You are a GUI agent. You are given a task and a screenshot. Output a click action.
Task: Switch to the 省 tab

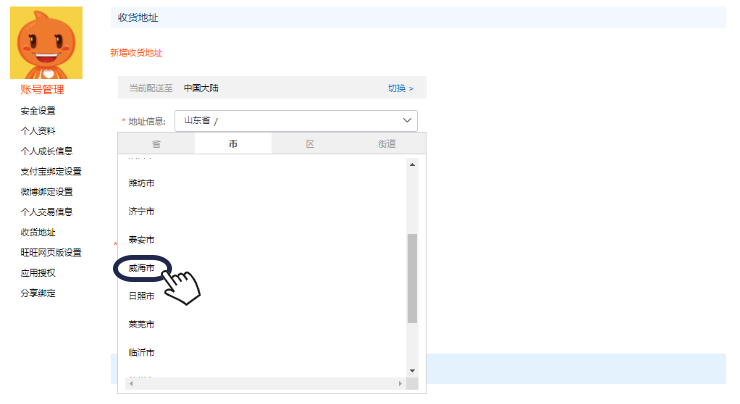coord(156,144)
